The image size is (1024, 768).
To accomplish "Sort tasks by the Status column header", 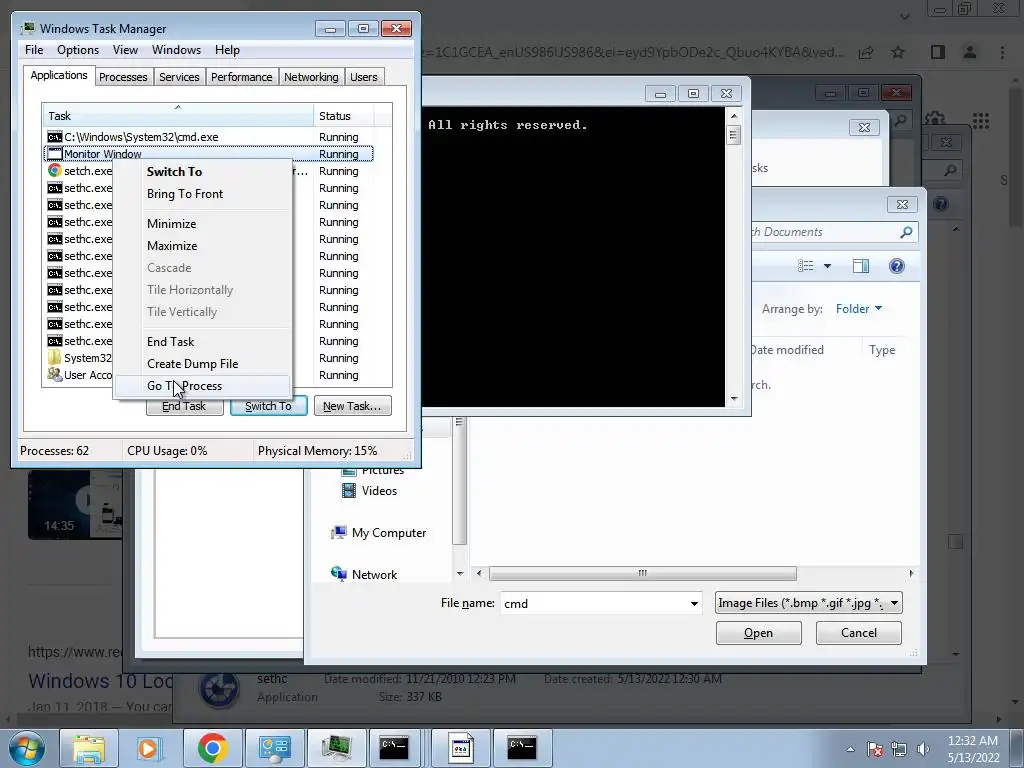I will click(x=344, y=116).
